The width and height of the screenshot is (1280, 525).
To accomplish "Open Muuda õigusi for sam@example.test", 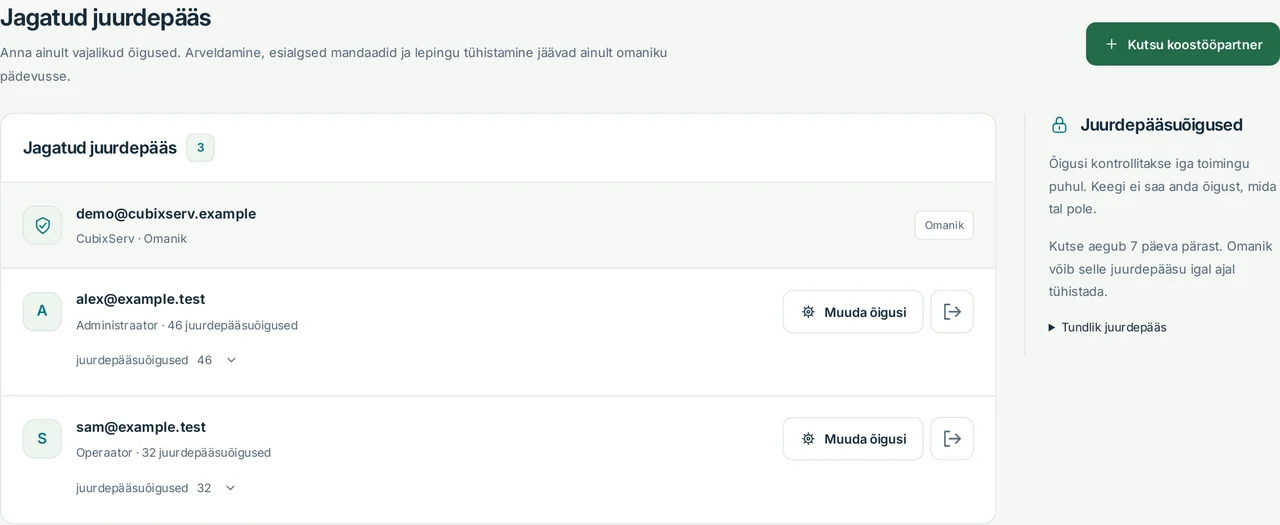I will click(853, 439).
